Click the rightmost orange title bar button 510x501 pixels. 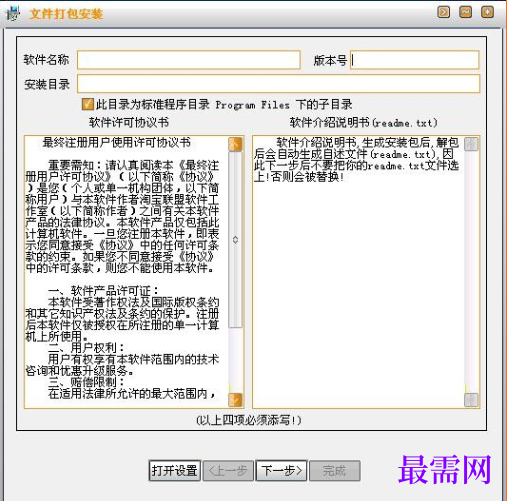487,12
